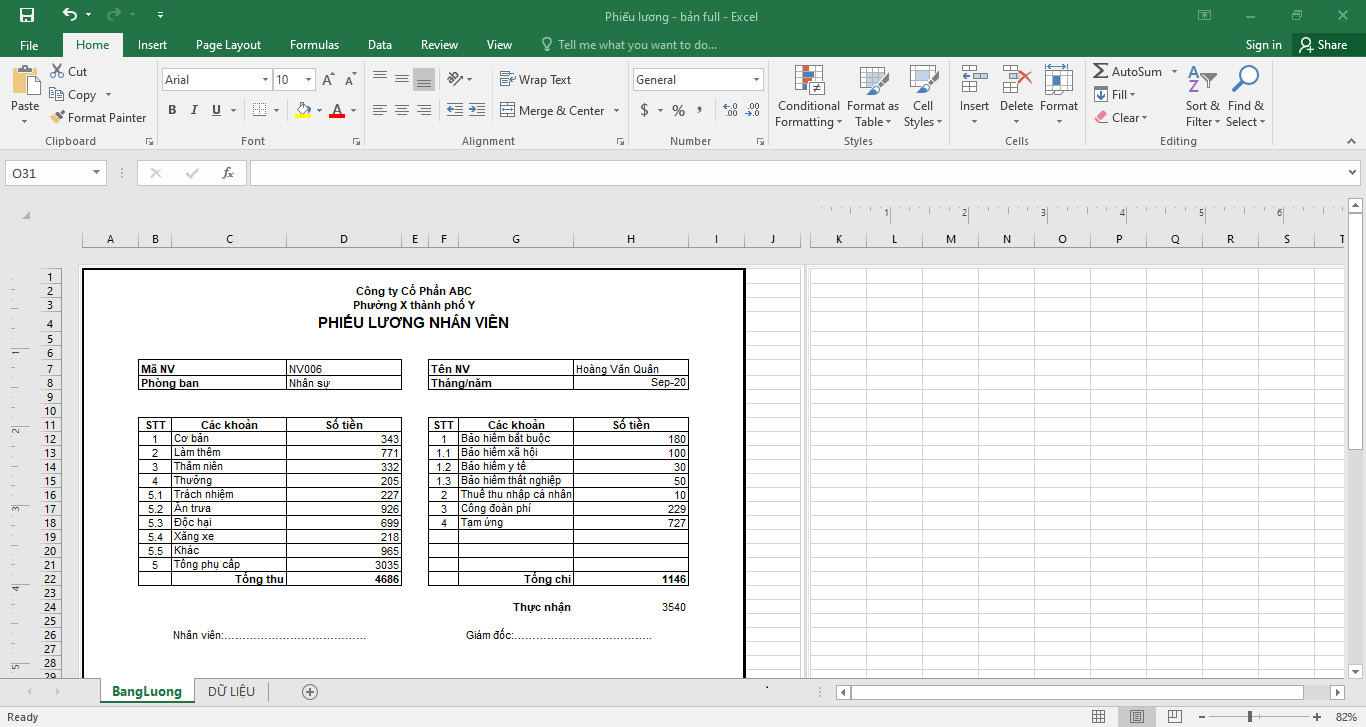Click Merge & Center
This screenshot has width=1366, height=727.
553,111
